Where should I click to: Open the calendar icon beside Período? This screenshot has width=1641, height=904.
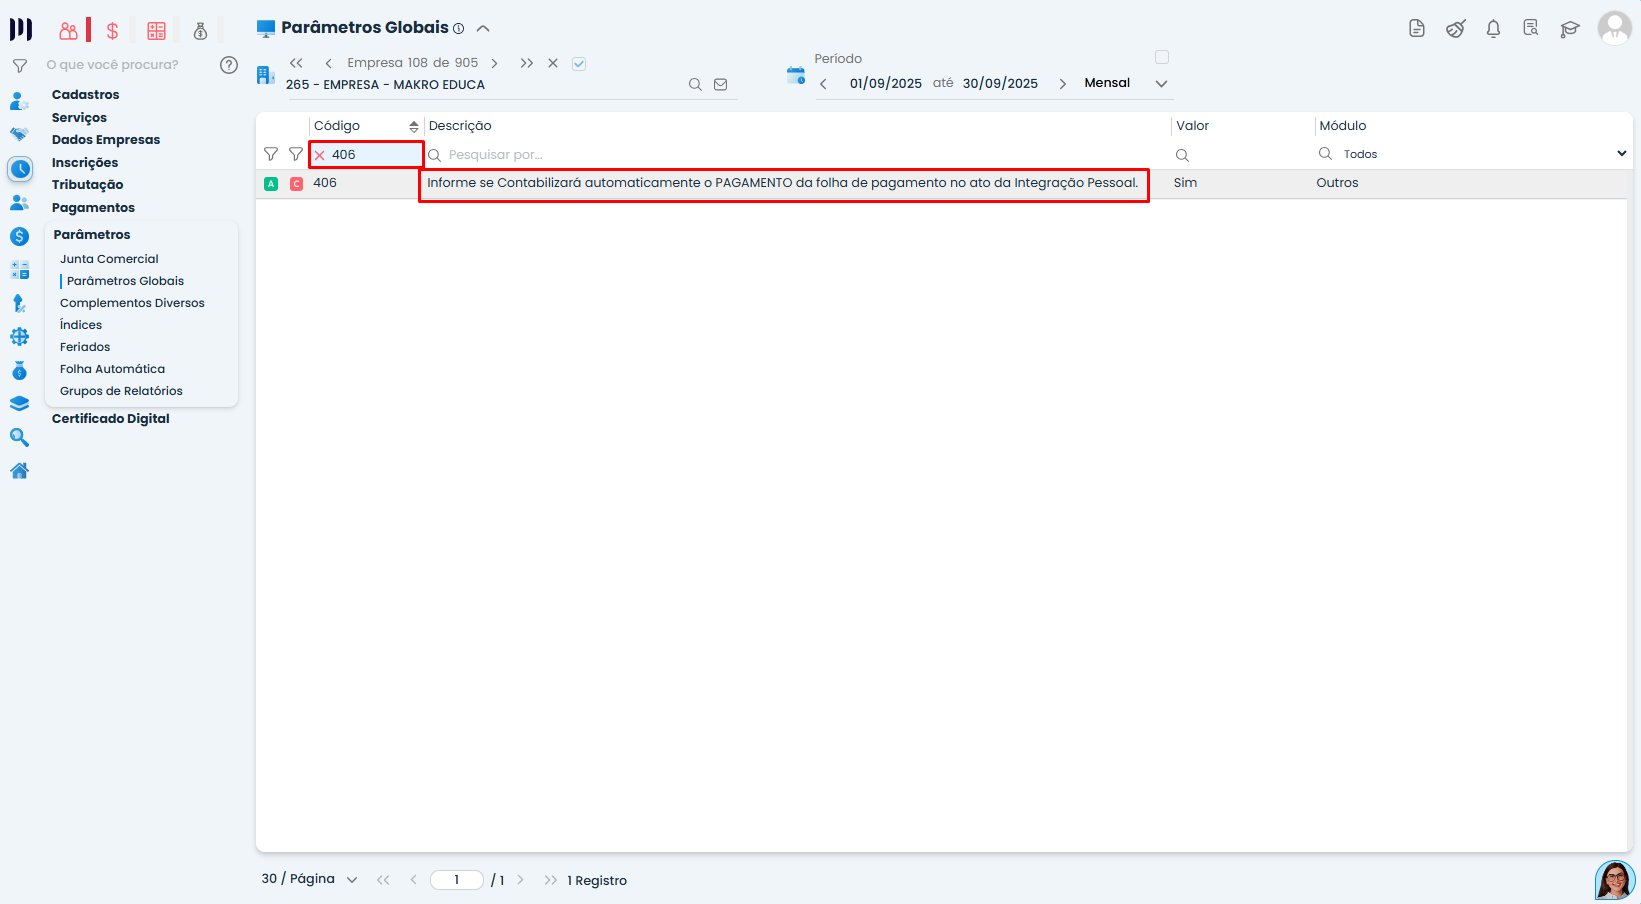pos(796,76)
